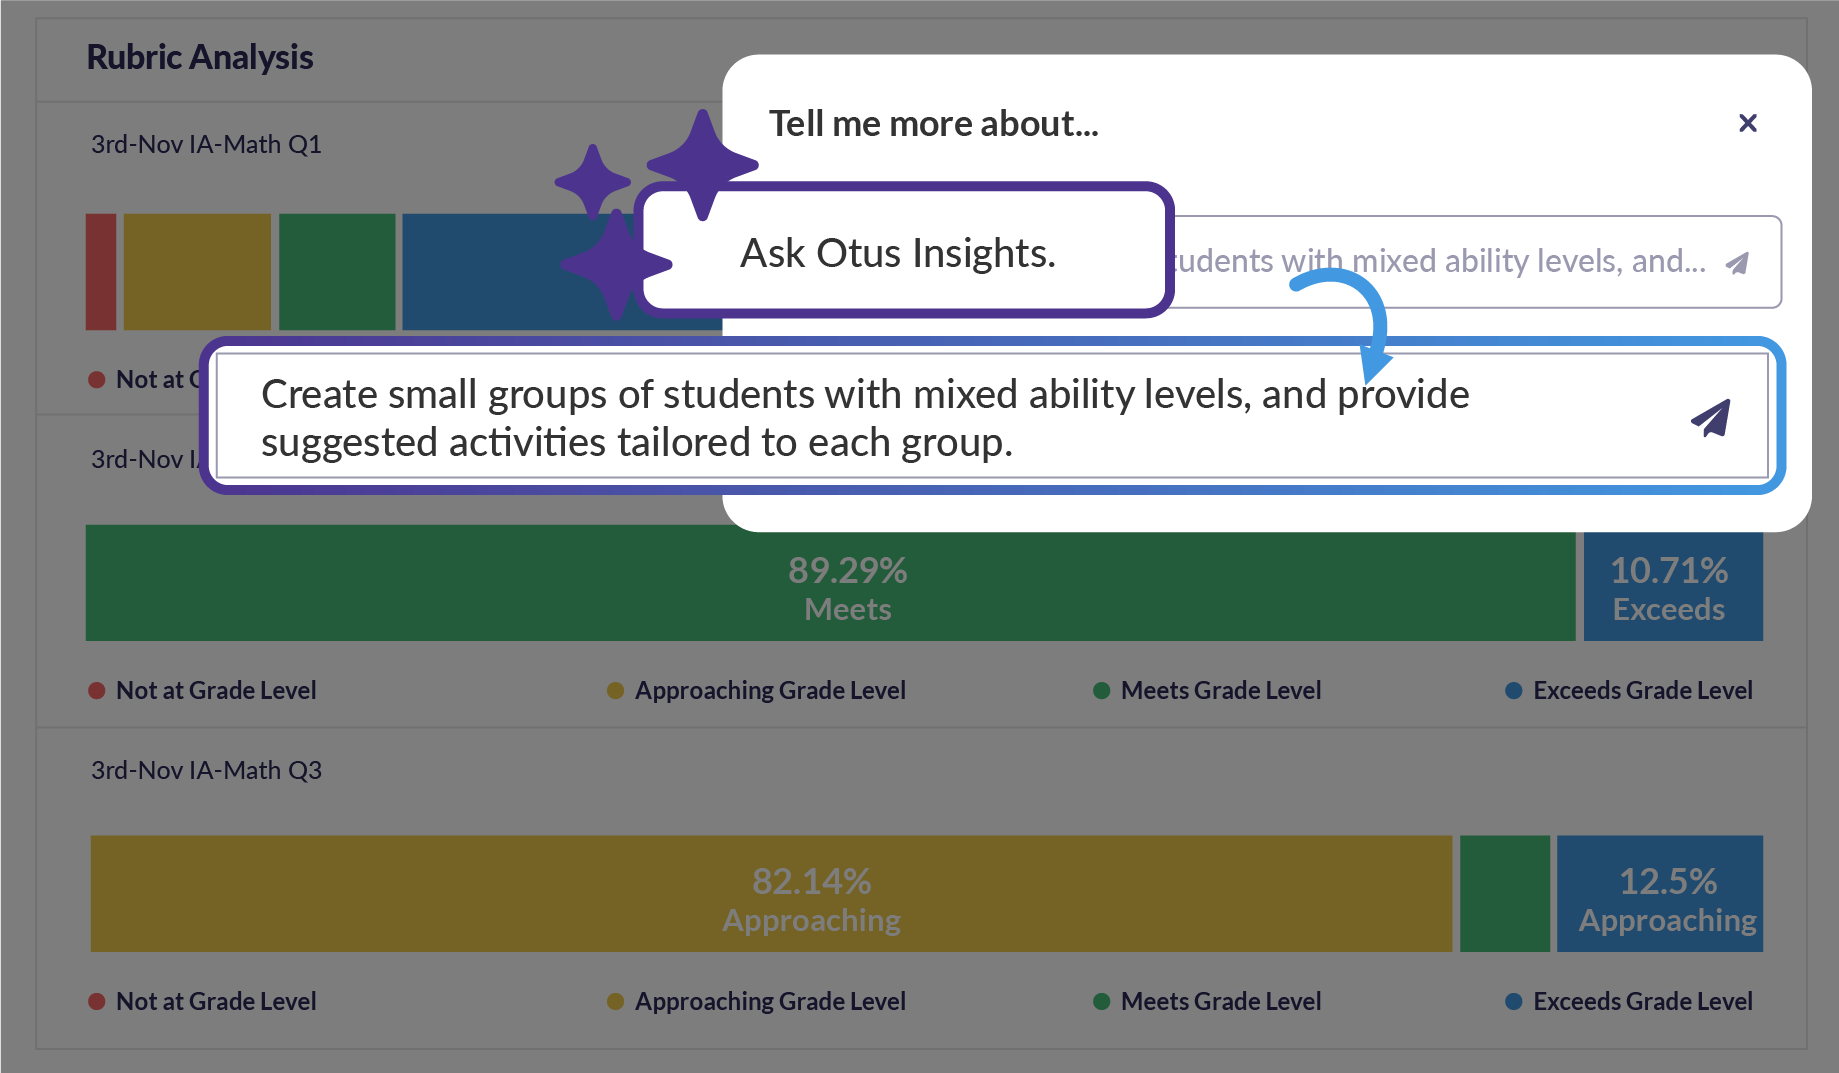1839x1073 pixels.
Task: Click the 3rd-Nov IA-Math Q1 title
Action: [206, 144]
